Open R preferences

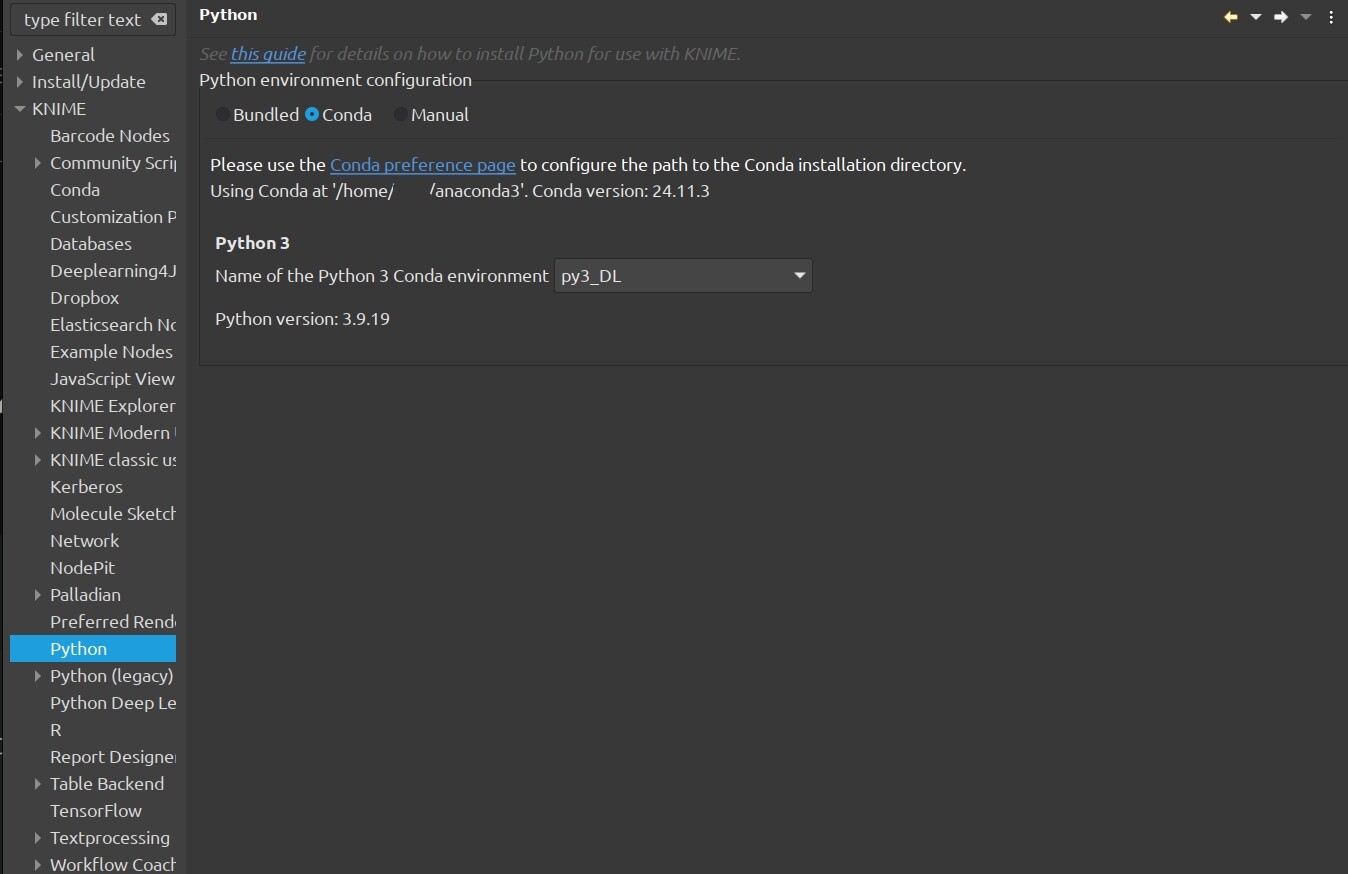(x=56, y=730)
